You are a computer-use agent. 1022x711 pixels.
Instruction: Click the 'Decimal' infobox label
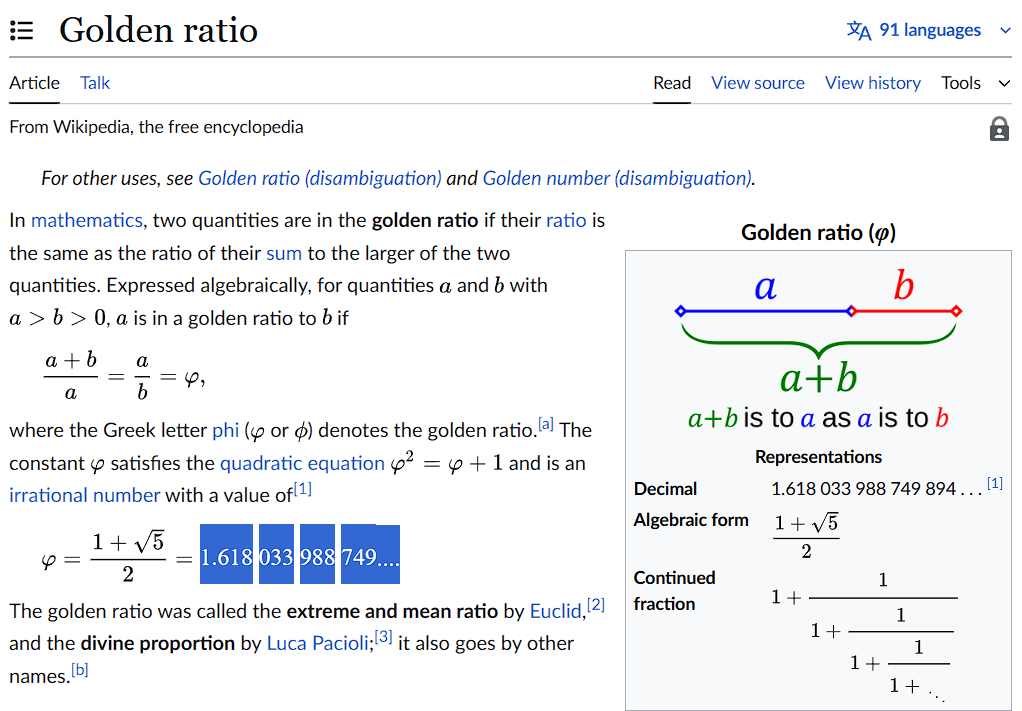point(665,489)
